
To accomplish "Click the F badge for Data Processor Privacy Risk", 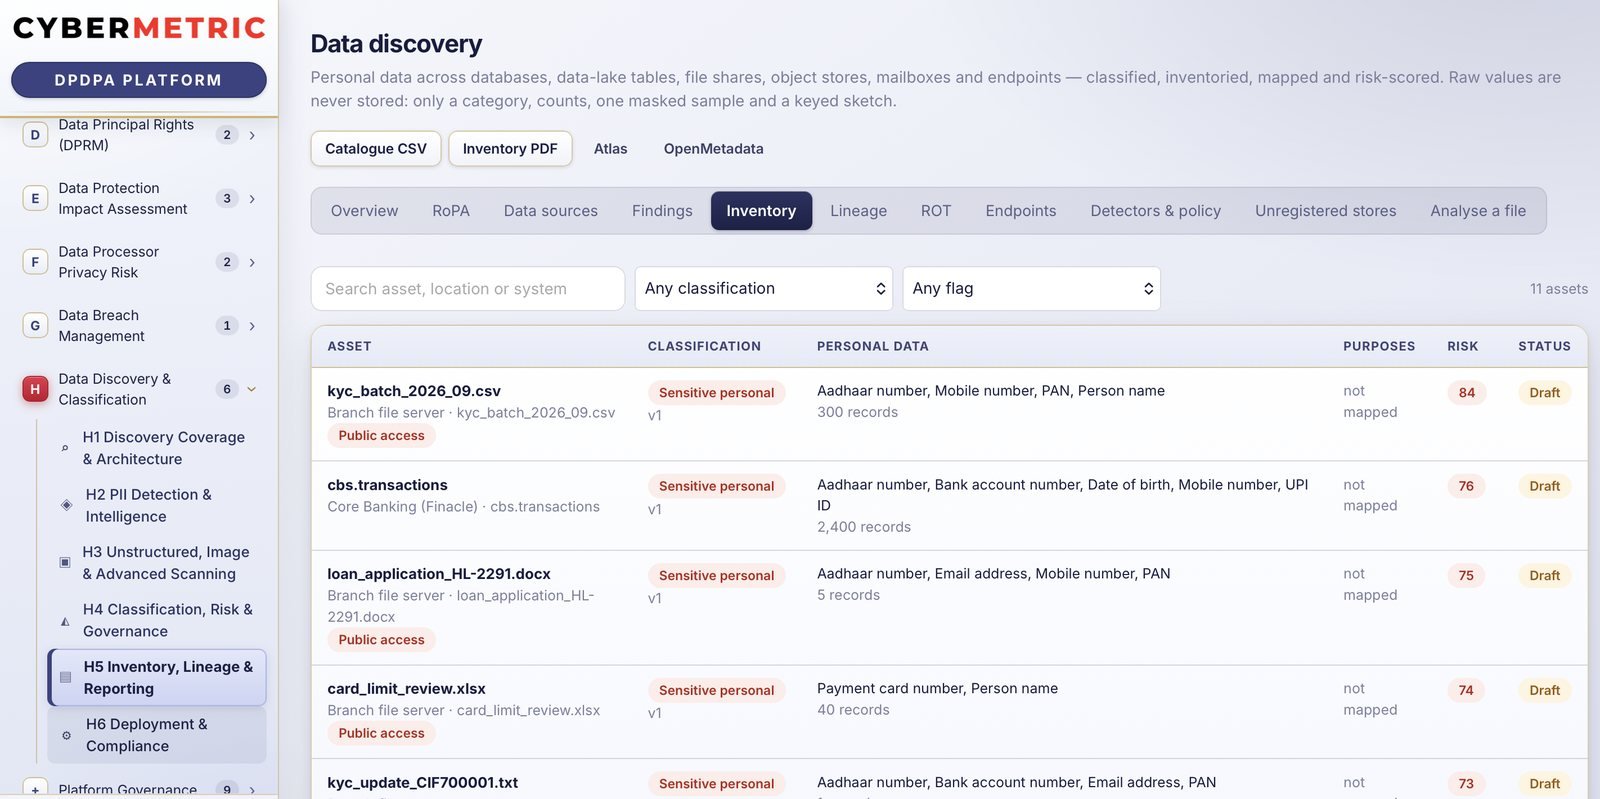I will (x=35, y=262).
